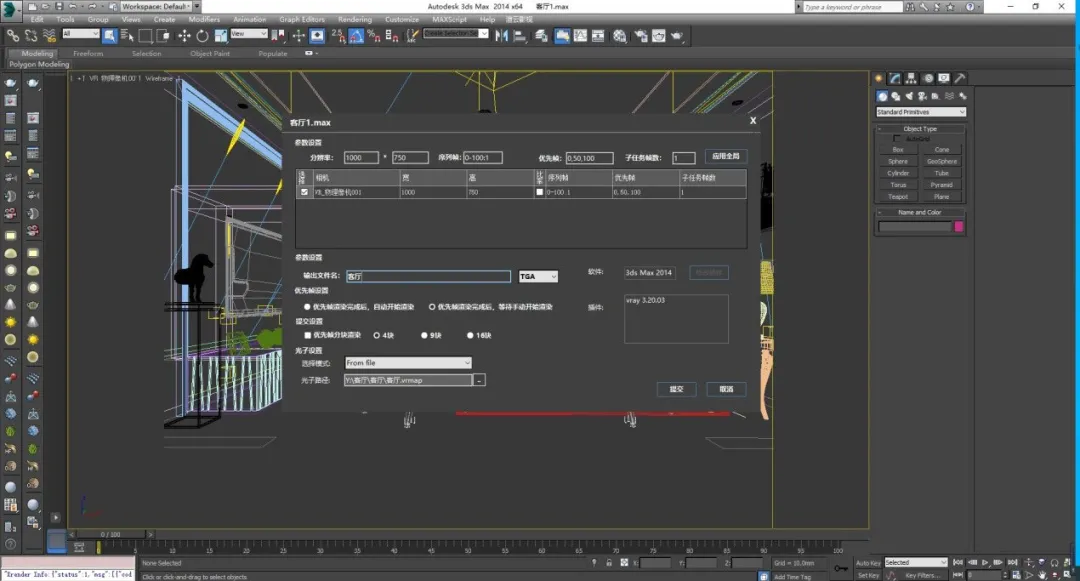The width and height of the screenshot is (1080, 581).
Task: Expand the 'From file' photon mode dropdown
Action: coord(407,363)
